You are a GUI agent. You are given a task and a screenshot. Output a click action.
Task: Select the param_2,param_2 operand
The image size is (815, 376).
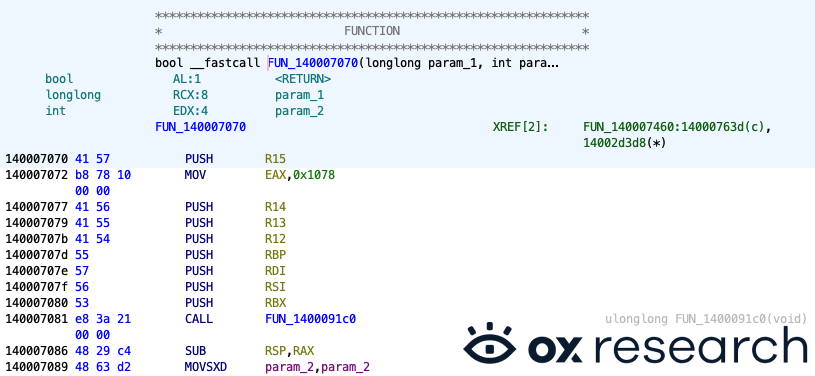(317, 367)
